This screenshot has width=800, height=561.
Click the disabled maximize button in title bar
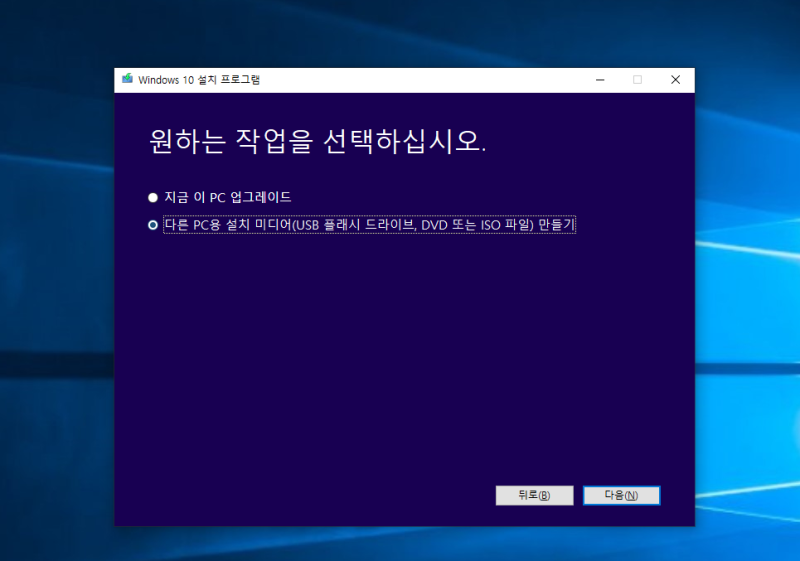click(637, 80)
